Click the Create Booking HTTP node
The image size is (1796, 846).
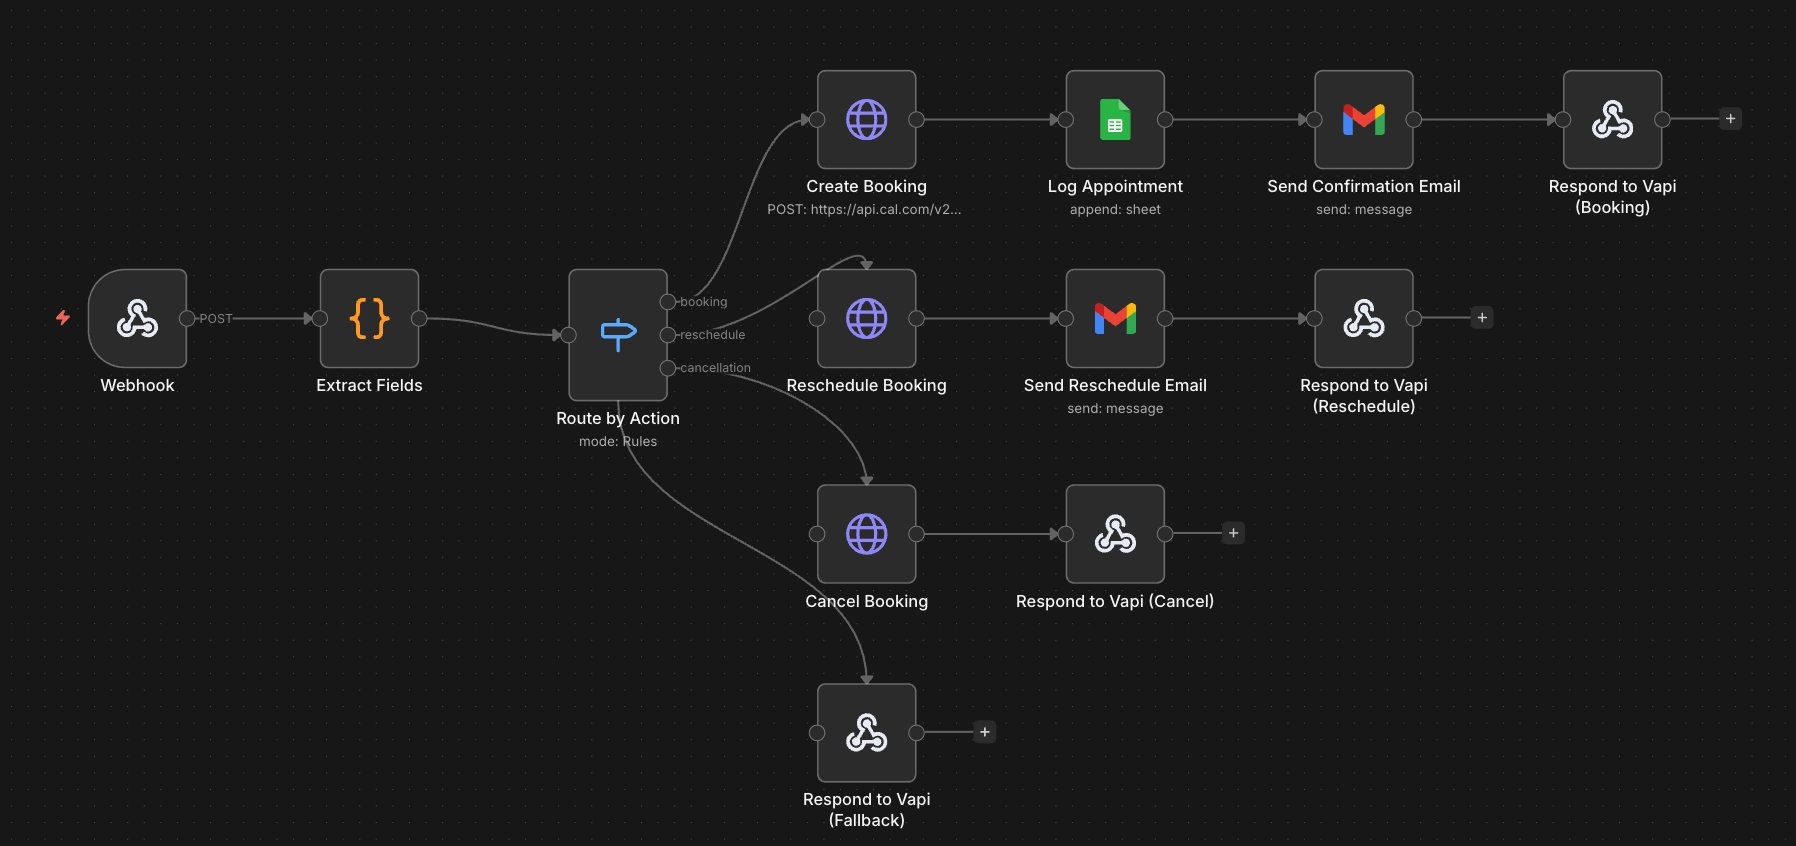pos(866,119)
